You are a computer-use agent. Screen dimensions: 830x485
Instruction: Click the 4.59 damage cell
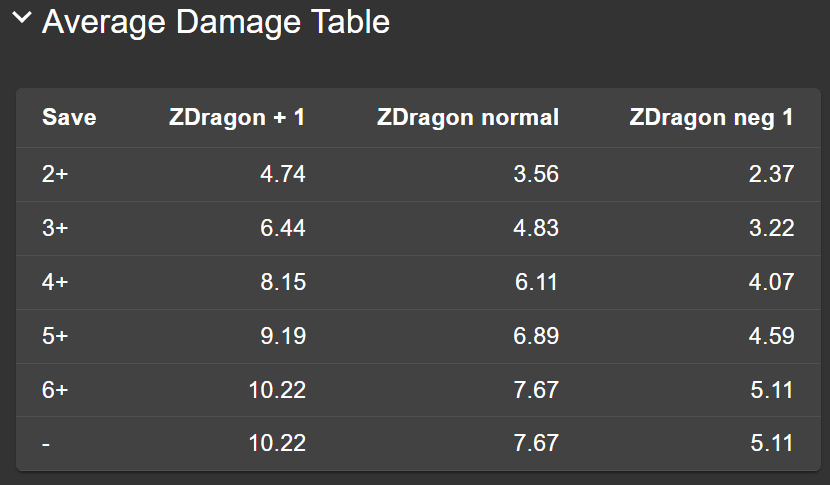click(x=770, y=336)
